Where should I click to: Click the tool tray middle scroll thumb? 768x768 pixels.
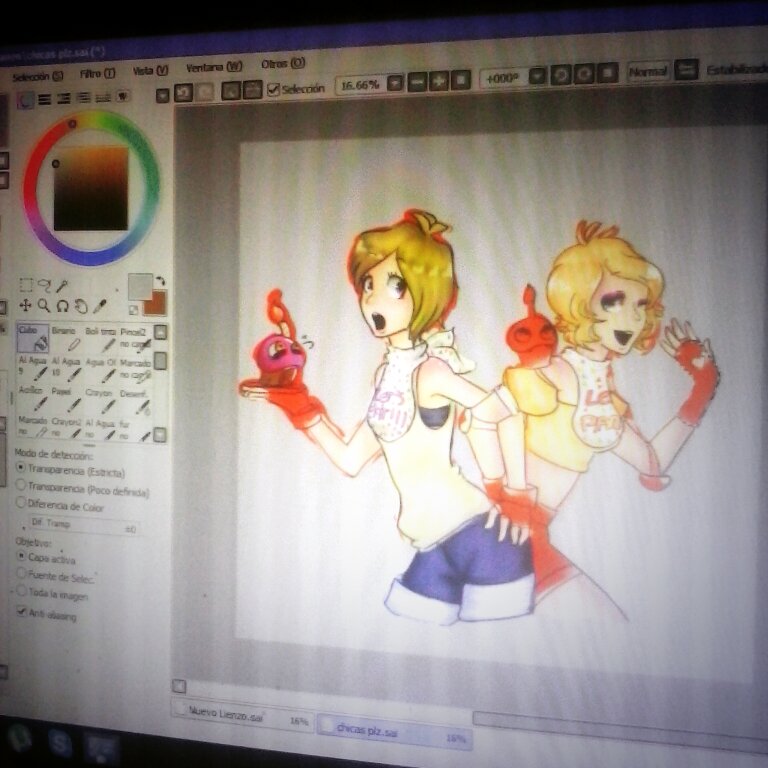click(160, 362)
